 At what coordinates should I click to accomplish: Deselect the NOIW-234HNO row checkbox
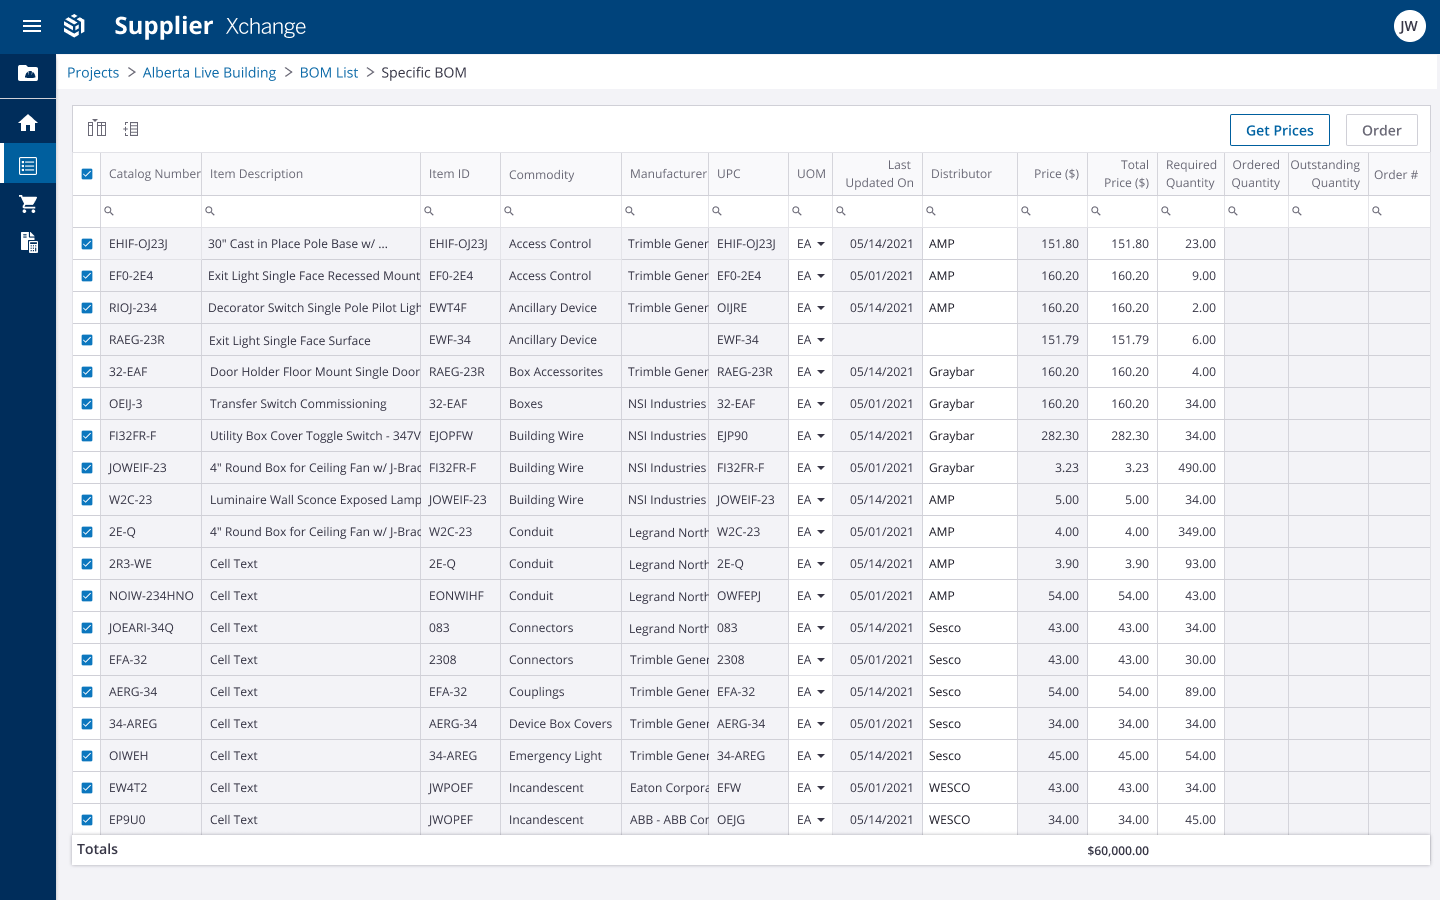87,596
